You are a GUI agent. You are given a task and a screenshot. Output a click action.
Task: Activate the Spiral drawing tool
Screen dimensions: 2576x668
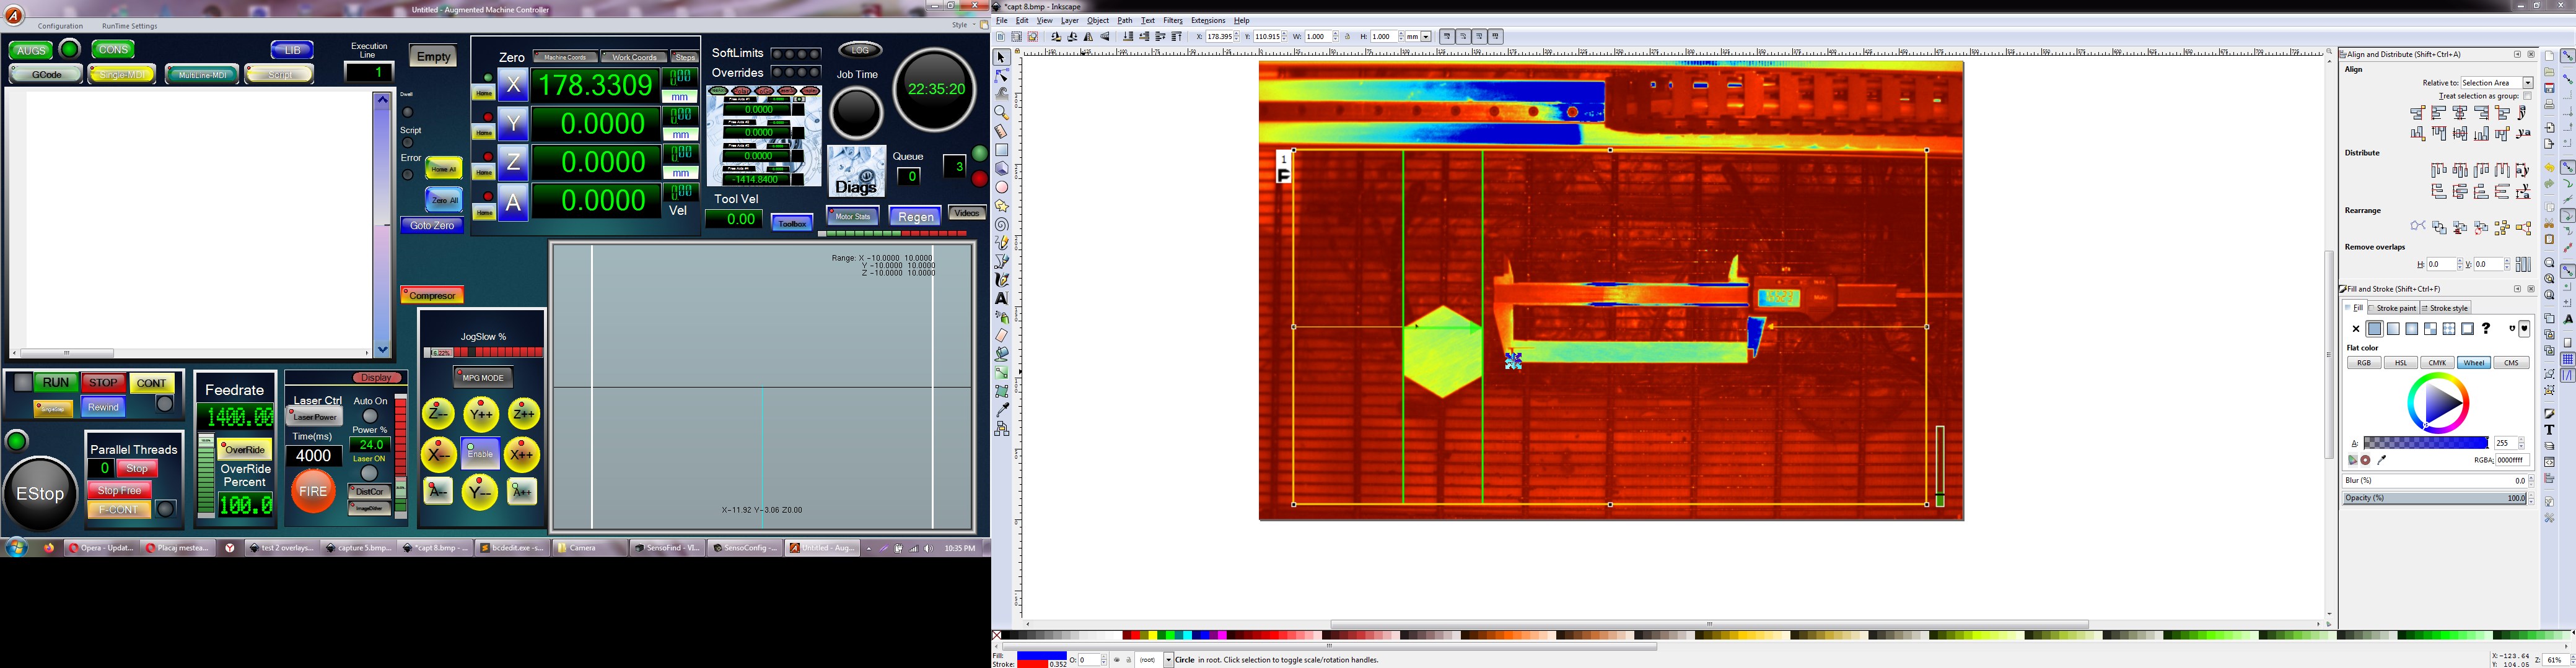point(1001,225)
